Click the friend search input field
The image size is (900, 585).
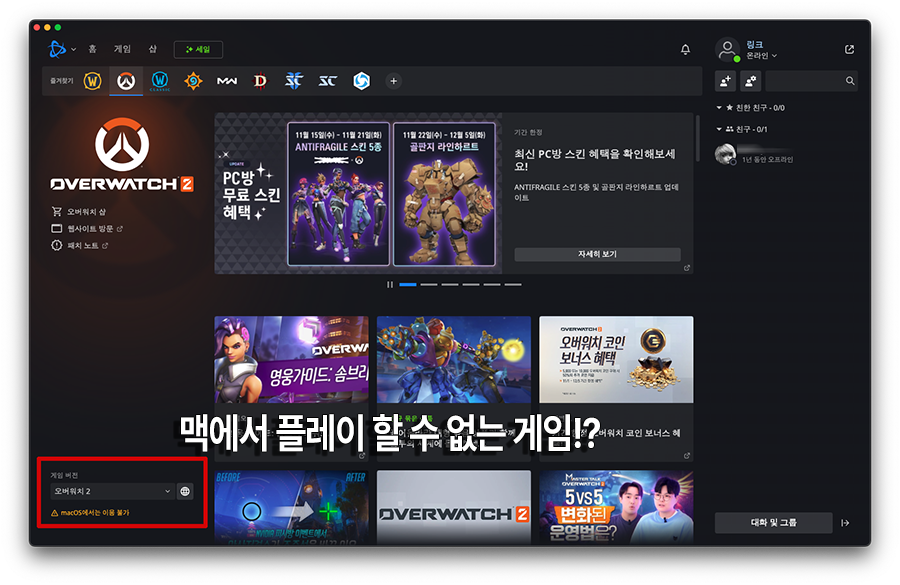(805, 81)
